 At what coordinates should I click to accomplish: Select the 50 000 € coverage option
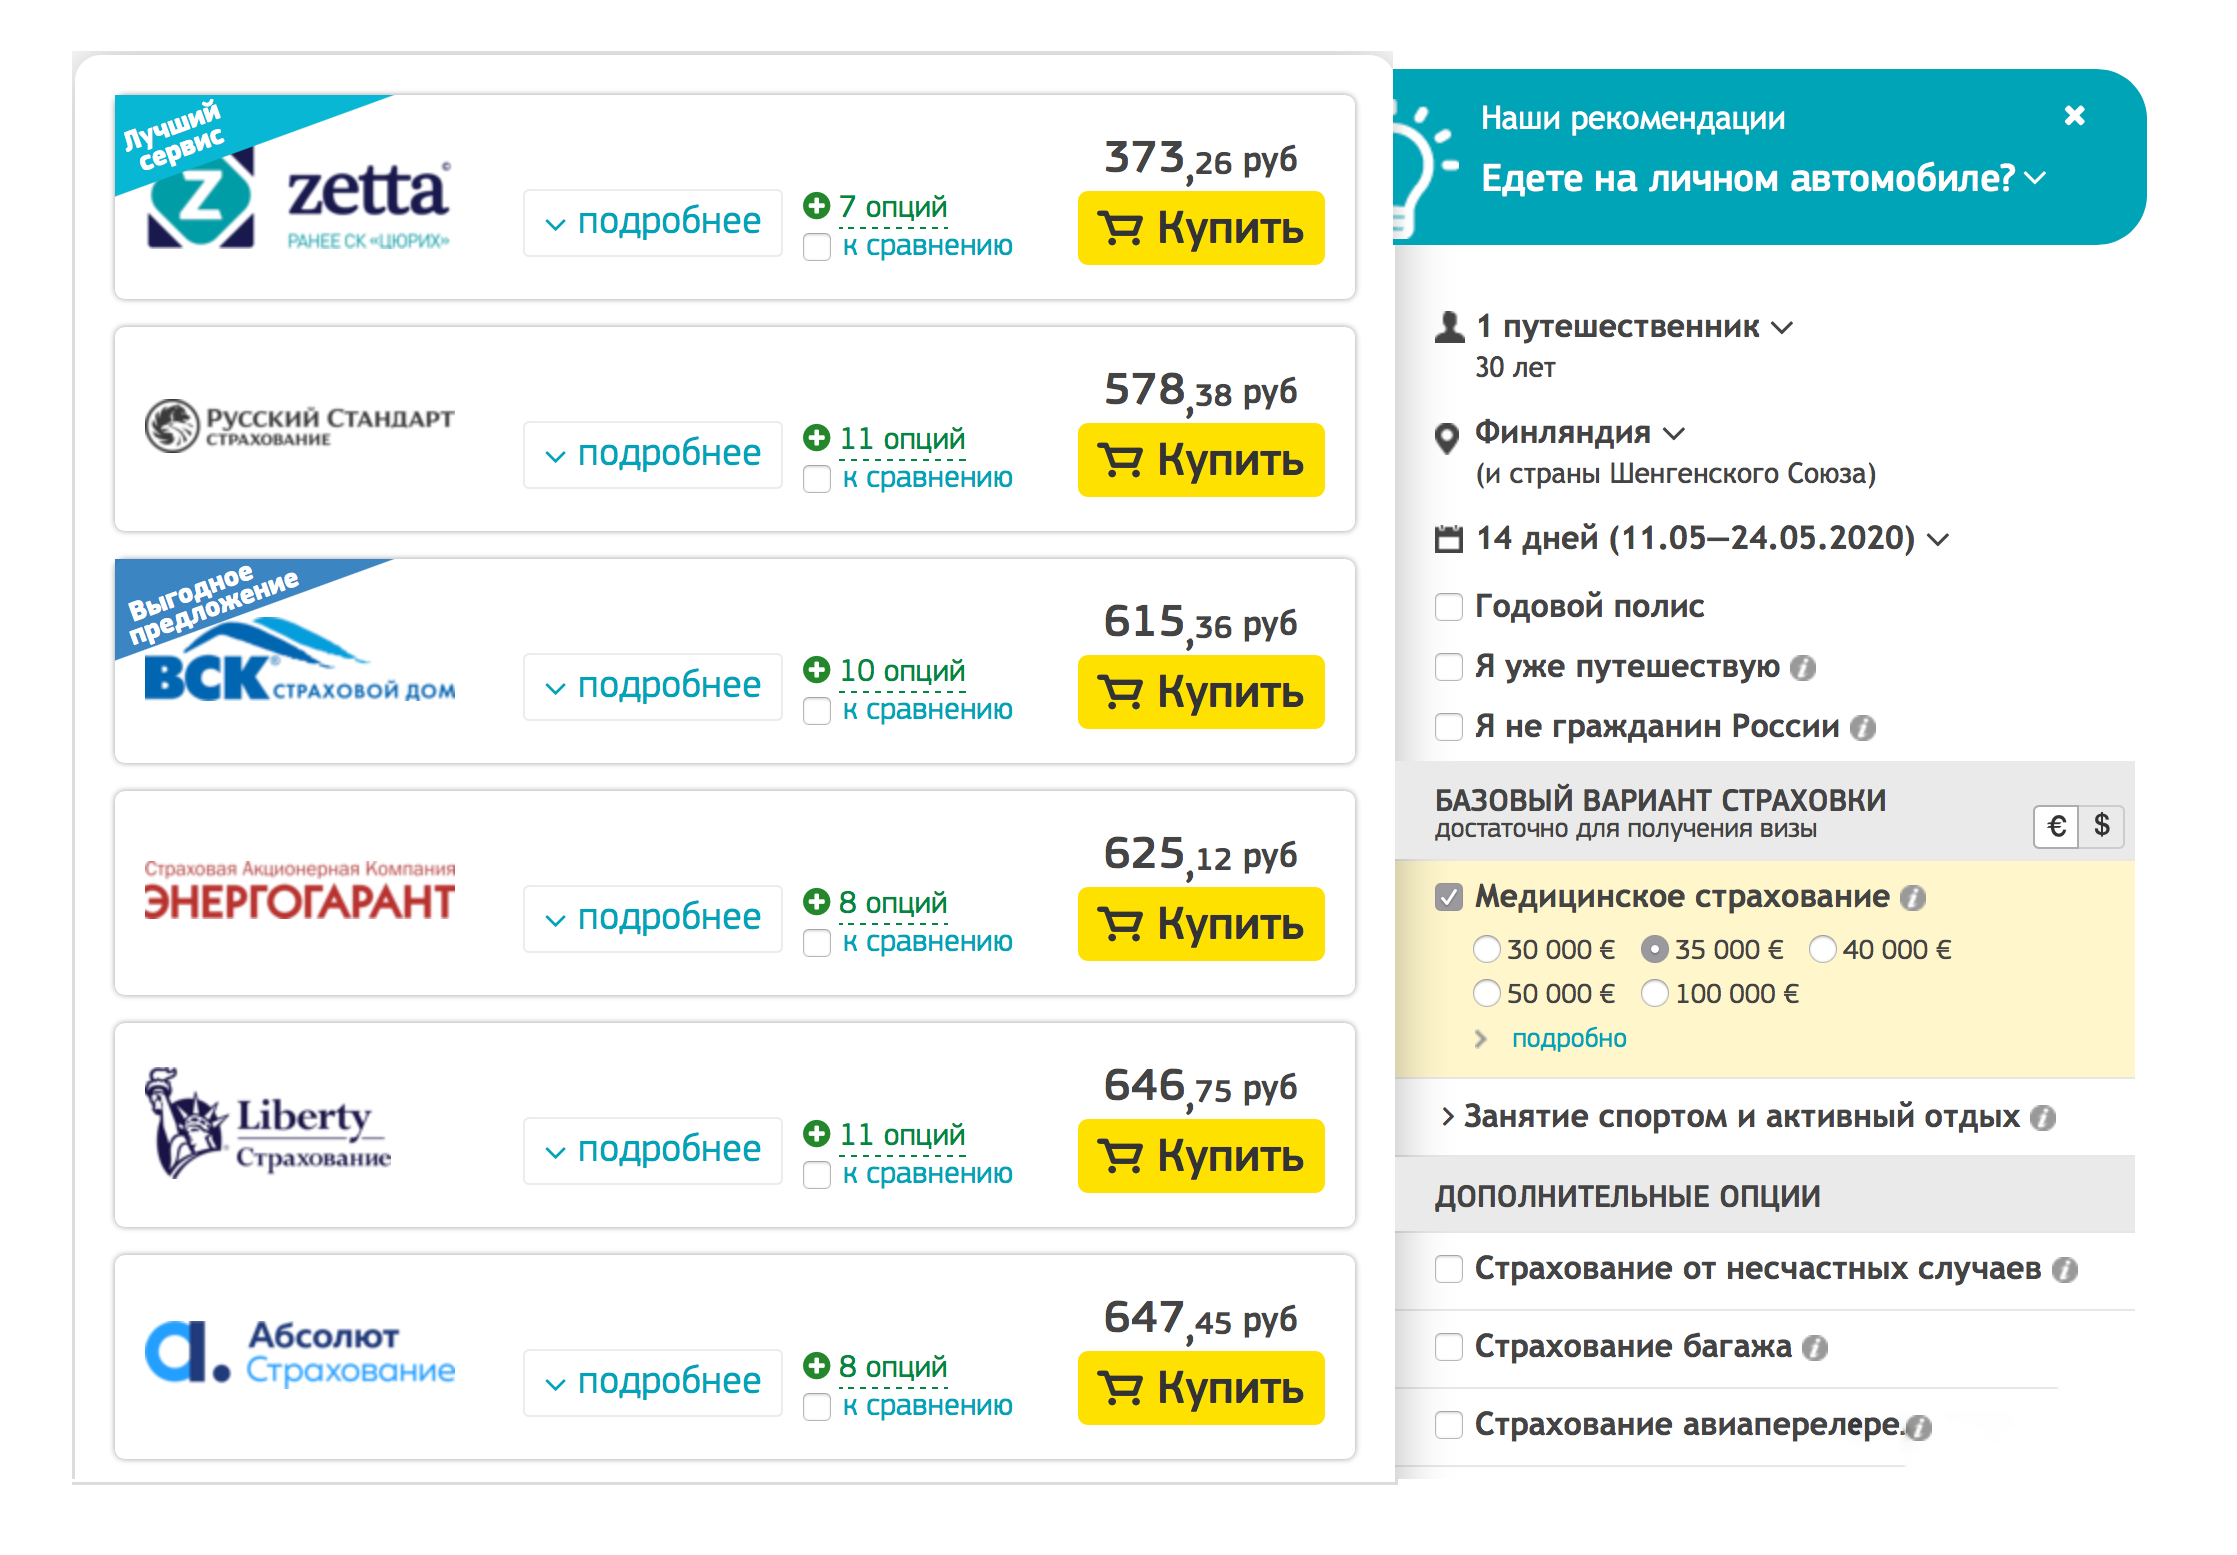tap(1487, 993)
